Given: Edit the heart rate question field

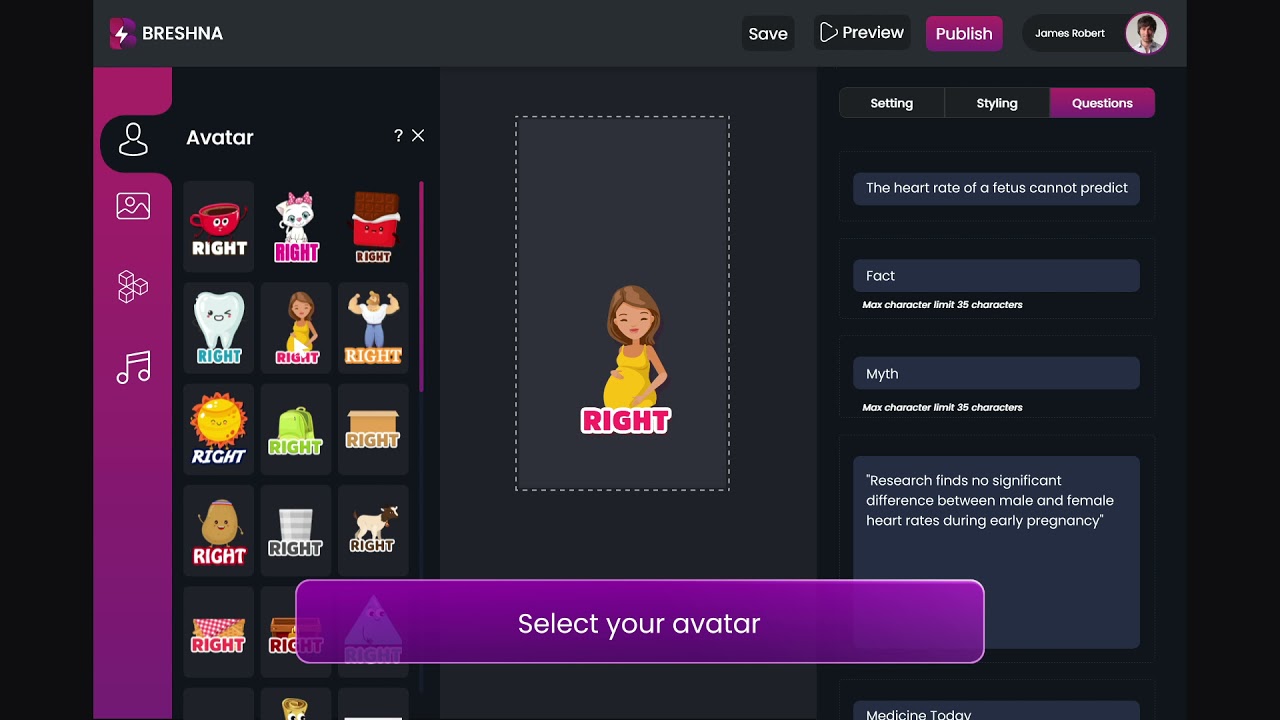Looking at the screenshot, I should tap(996, 188).
